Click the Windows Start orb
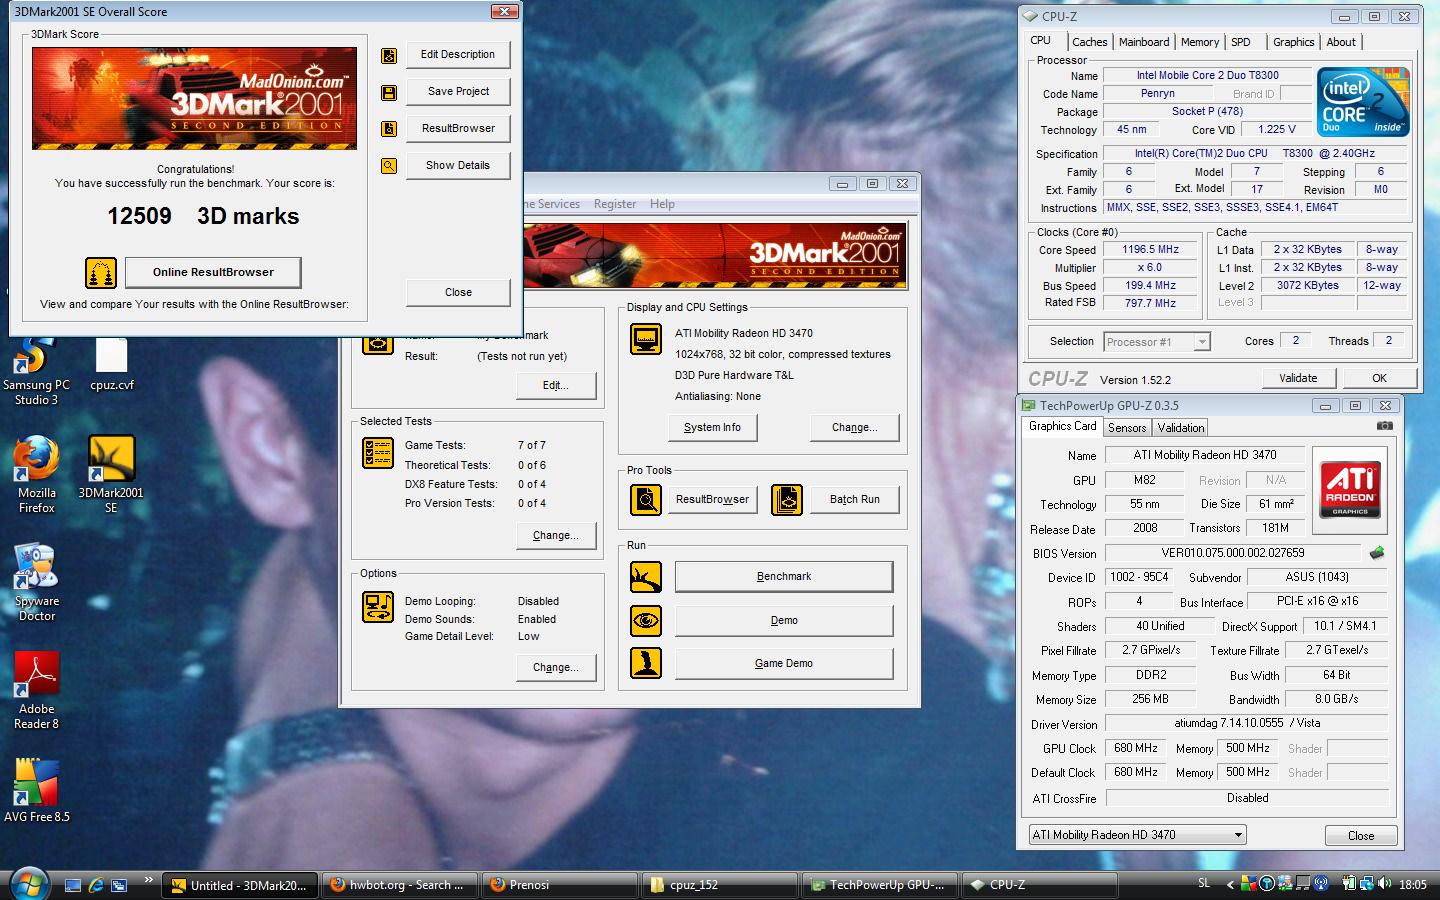 (x=27, y=883)
